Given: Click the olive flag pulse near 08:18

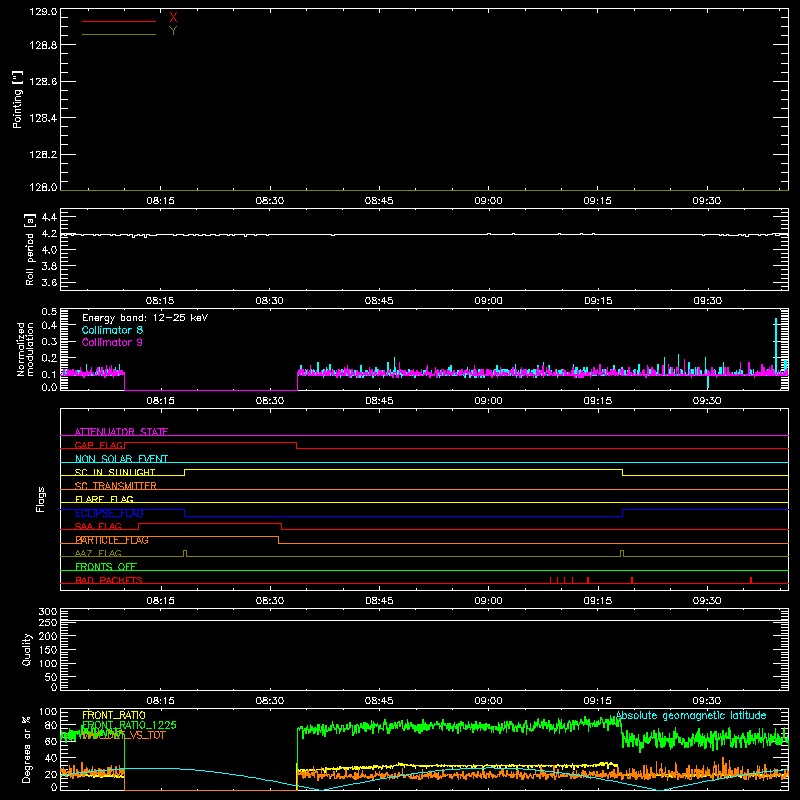Looking at the screenshot, I should tap(185, 553).
